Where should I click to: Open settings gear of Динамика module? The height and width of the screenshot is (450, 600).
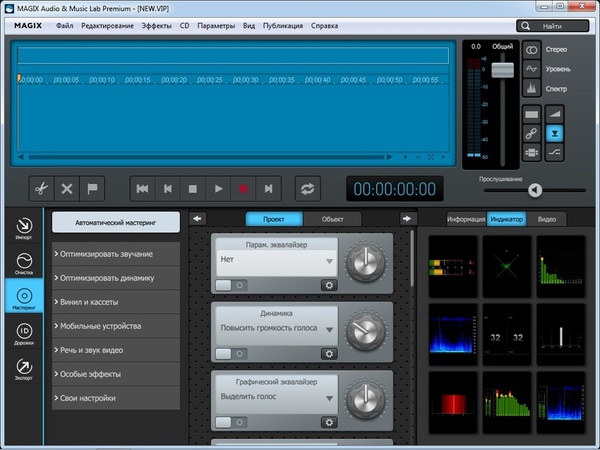coord(329,354)
